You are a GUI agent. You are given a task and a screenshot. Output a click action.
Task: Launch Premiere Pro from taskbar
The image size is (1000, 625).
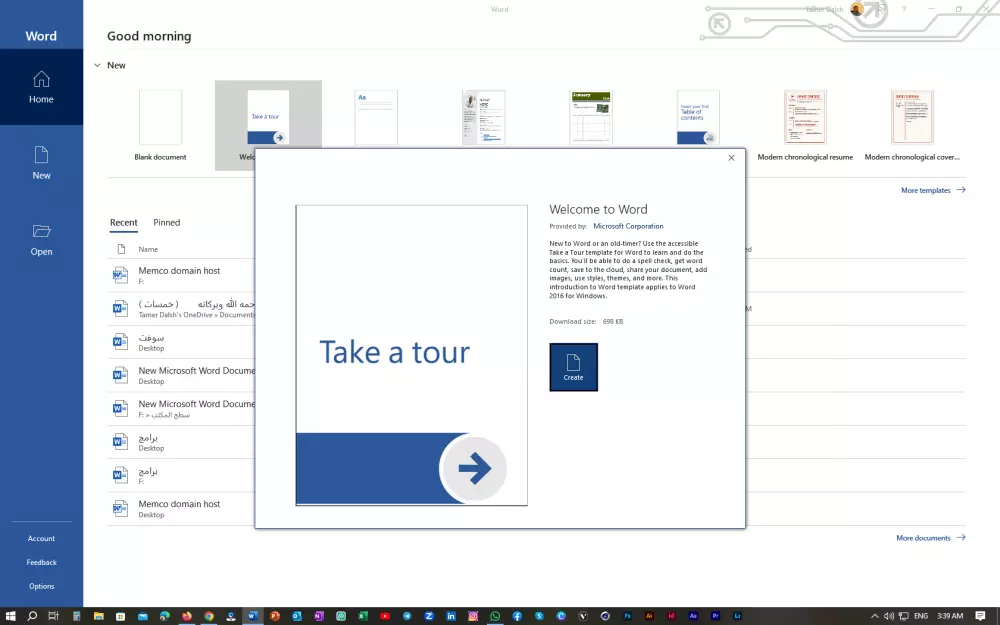(716, 616)
